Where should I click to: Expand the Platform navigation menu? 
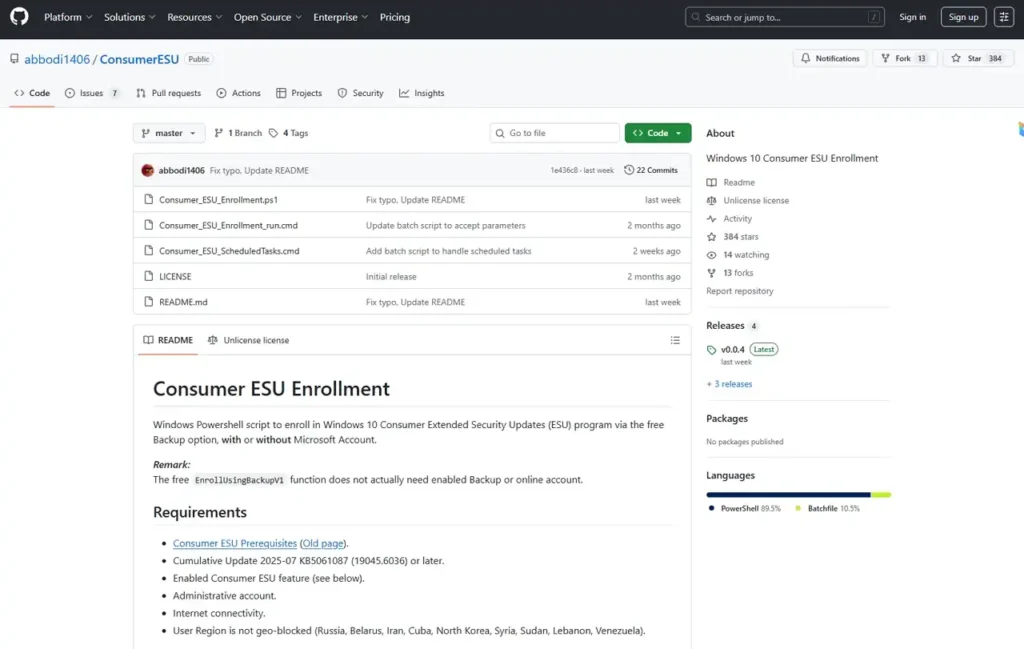click(x=68, y=17)
